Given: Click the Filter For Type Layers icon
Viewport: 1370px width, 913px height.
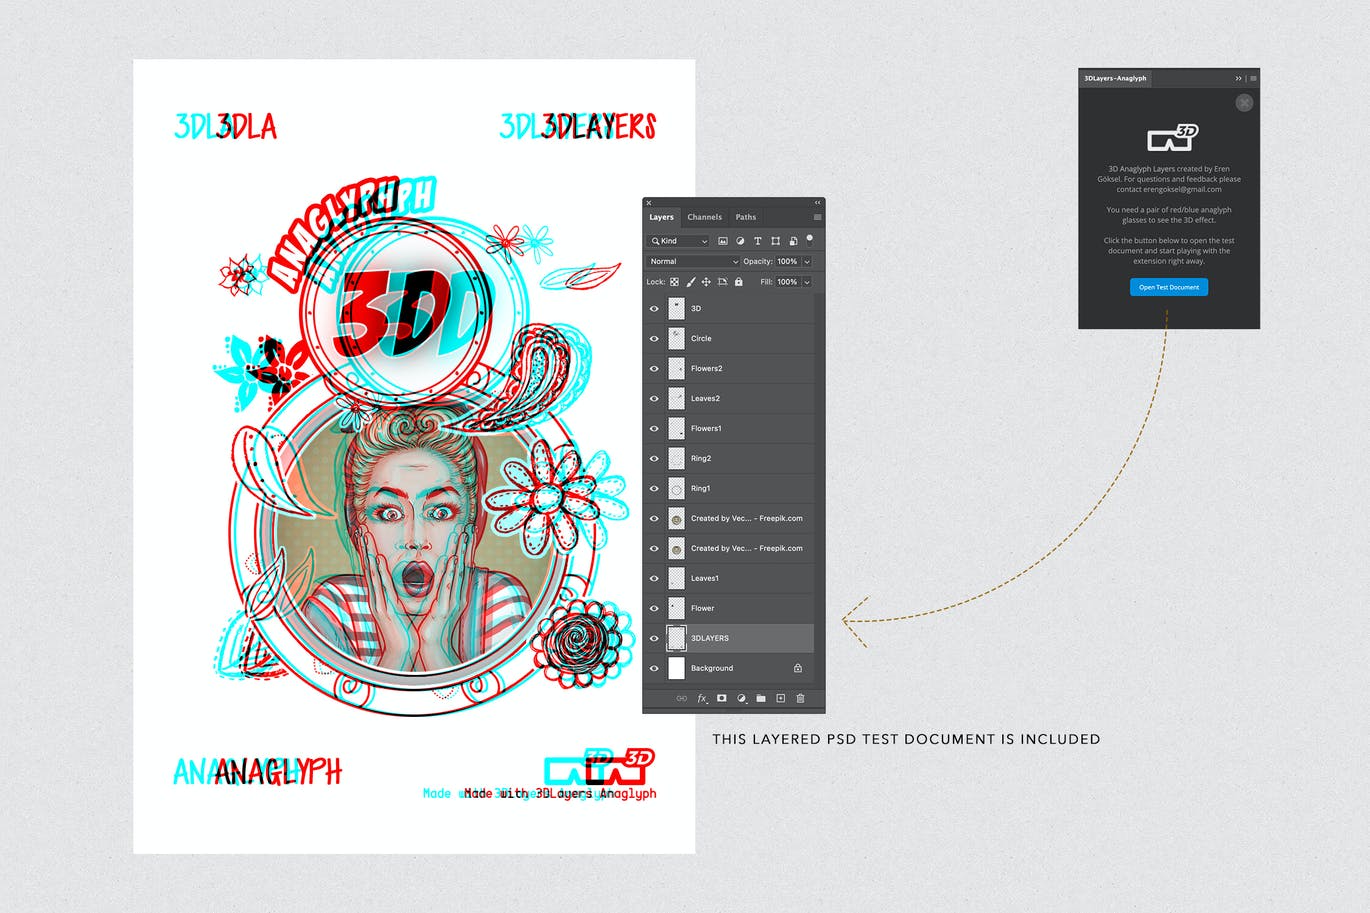Looking at the screenshot, I should pyautogui.click(x=758, y=241).
